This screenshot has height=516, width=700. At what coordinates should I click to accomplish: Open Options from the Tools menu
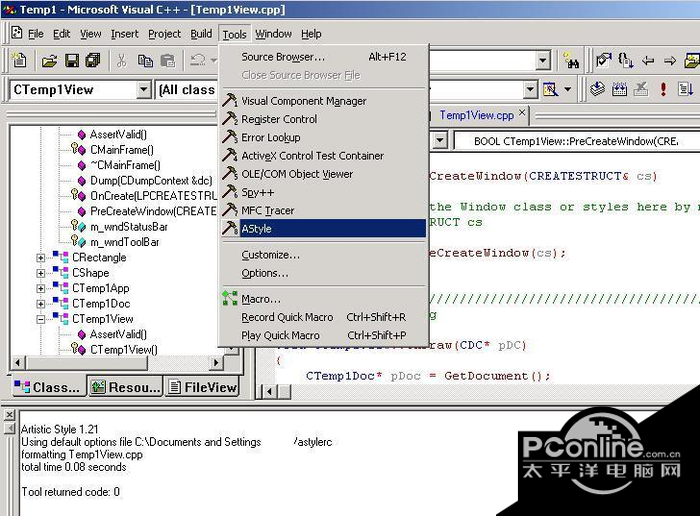(x=324, y=273)
